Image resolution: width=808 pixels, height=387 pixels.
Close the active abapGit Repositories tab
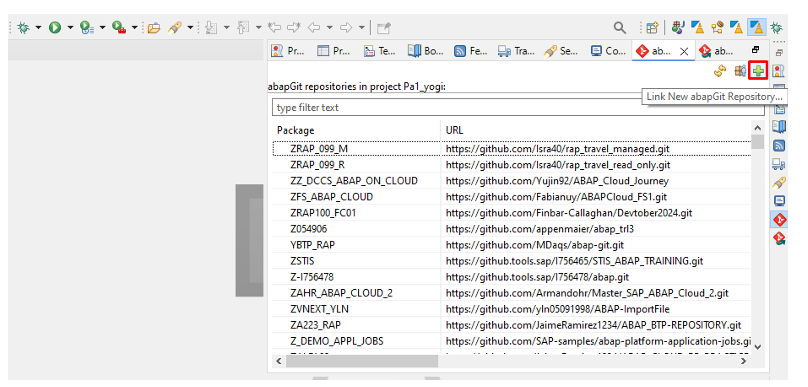point(684,51)
